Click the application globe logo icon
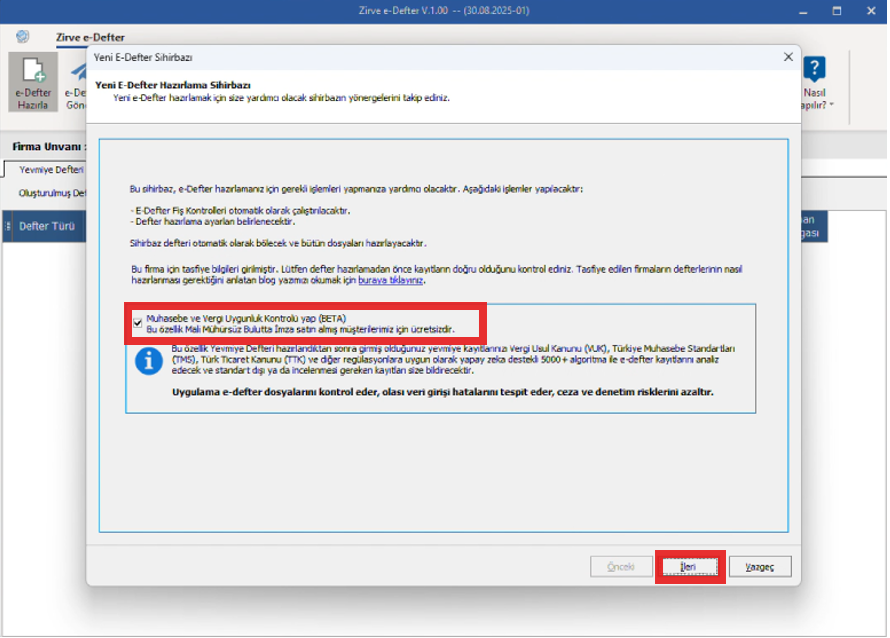Image resolution: width=890 pixels, height=638 pixels. (23, 37)
